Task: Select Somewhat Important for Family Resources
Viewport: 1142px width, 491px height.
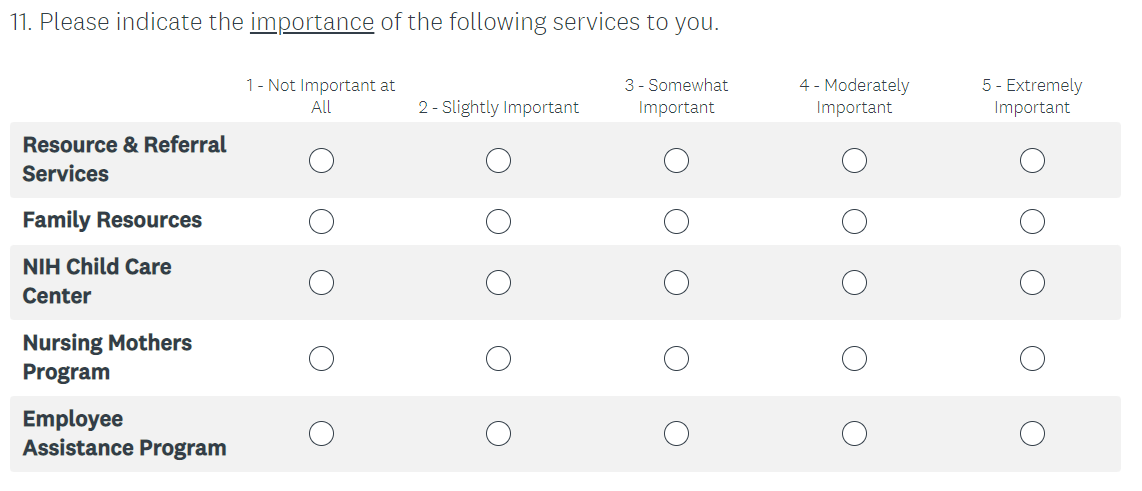Action: 676,221
